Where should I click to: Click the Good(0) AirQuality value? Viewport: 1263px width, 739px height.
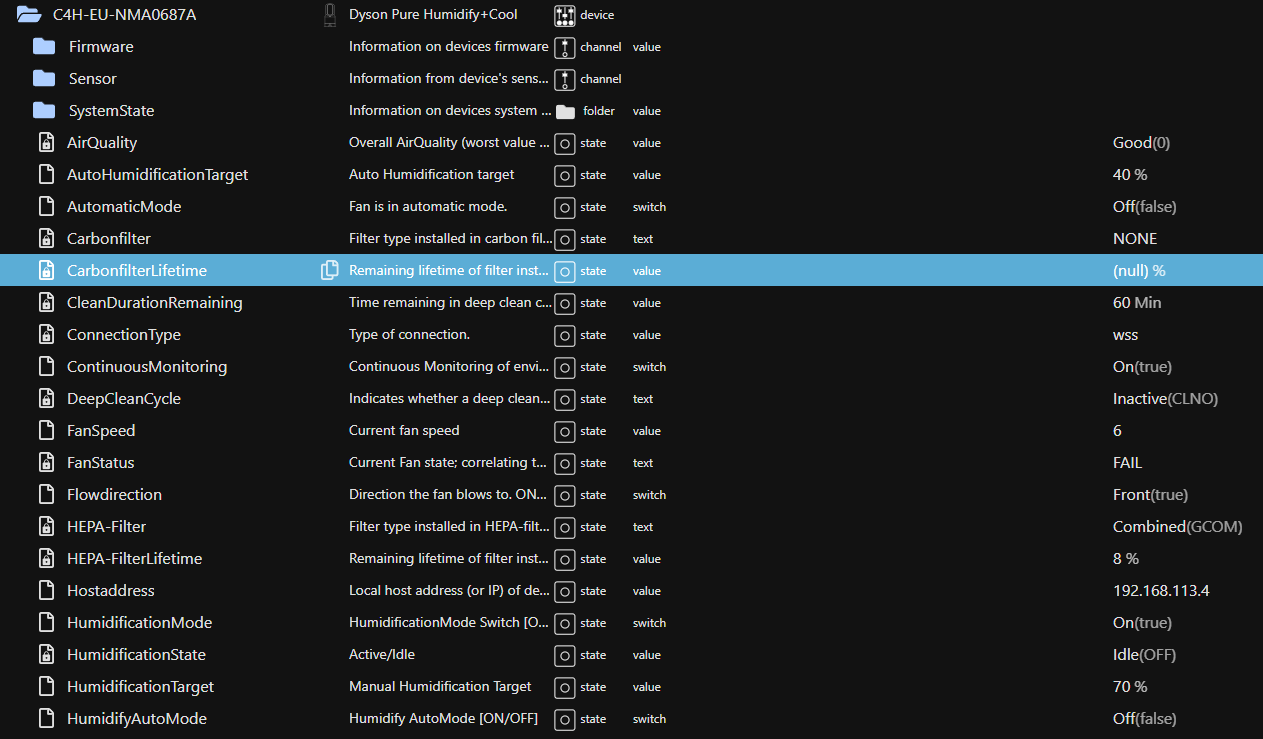pyautogui.click(x=1142, y=143)
